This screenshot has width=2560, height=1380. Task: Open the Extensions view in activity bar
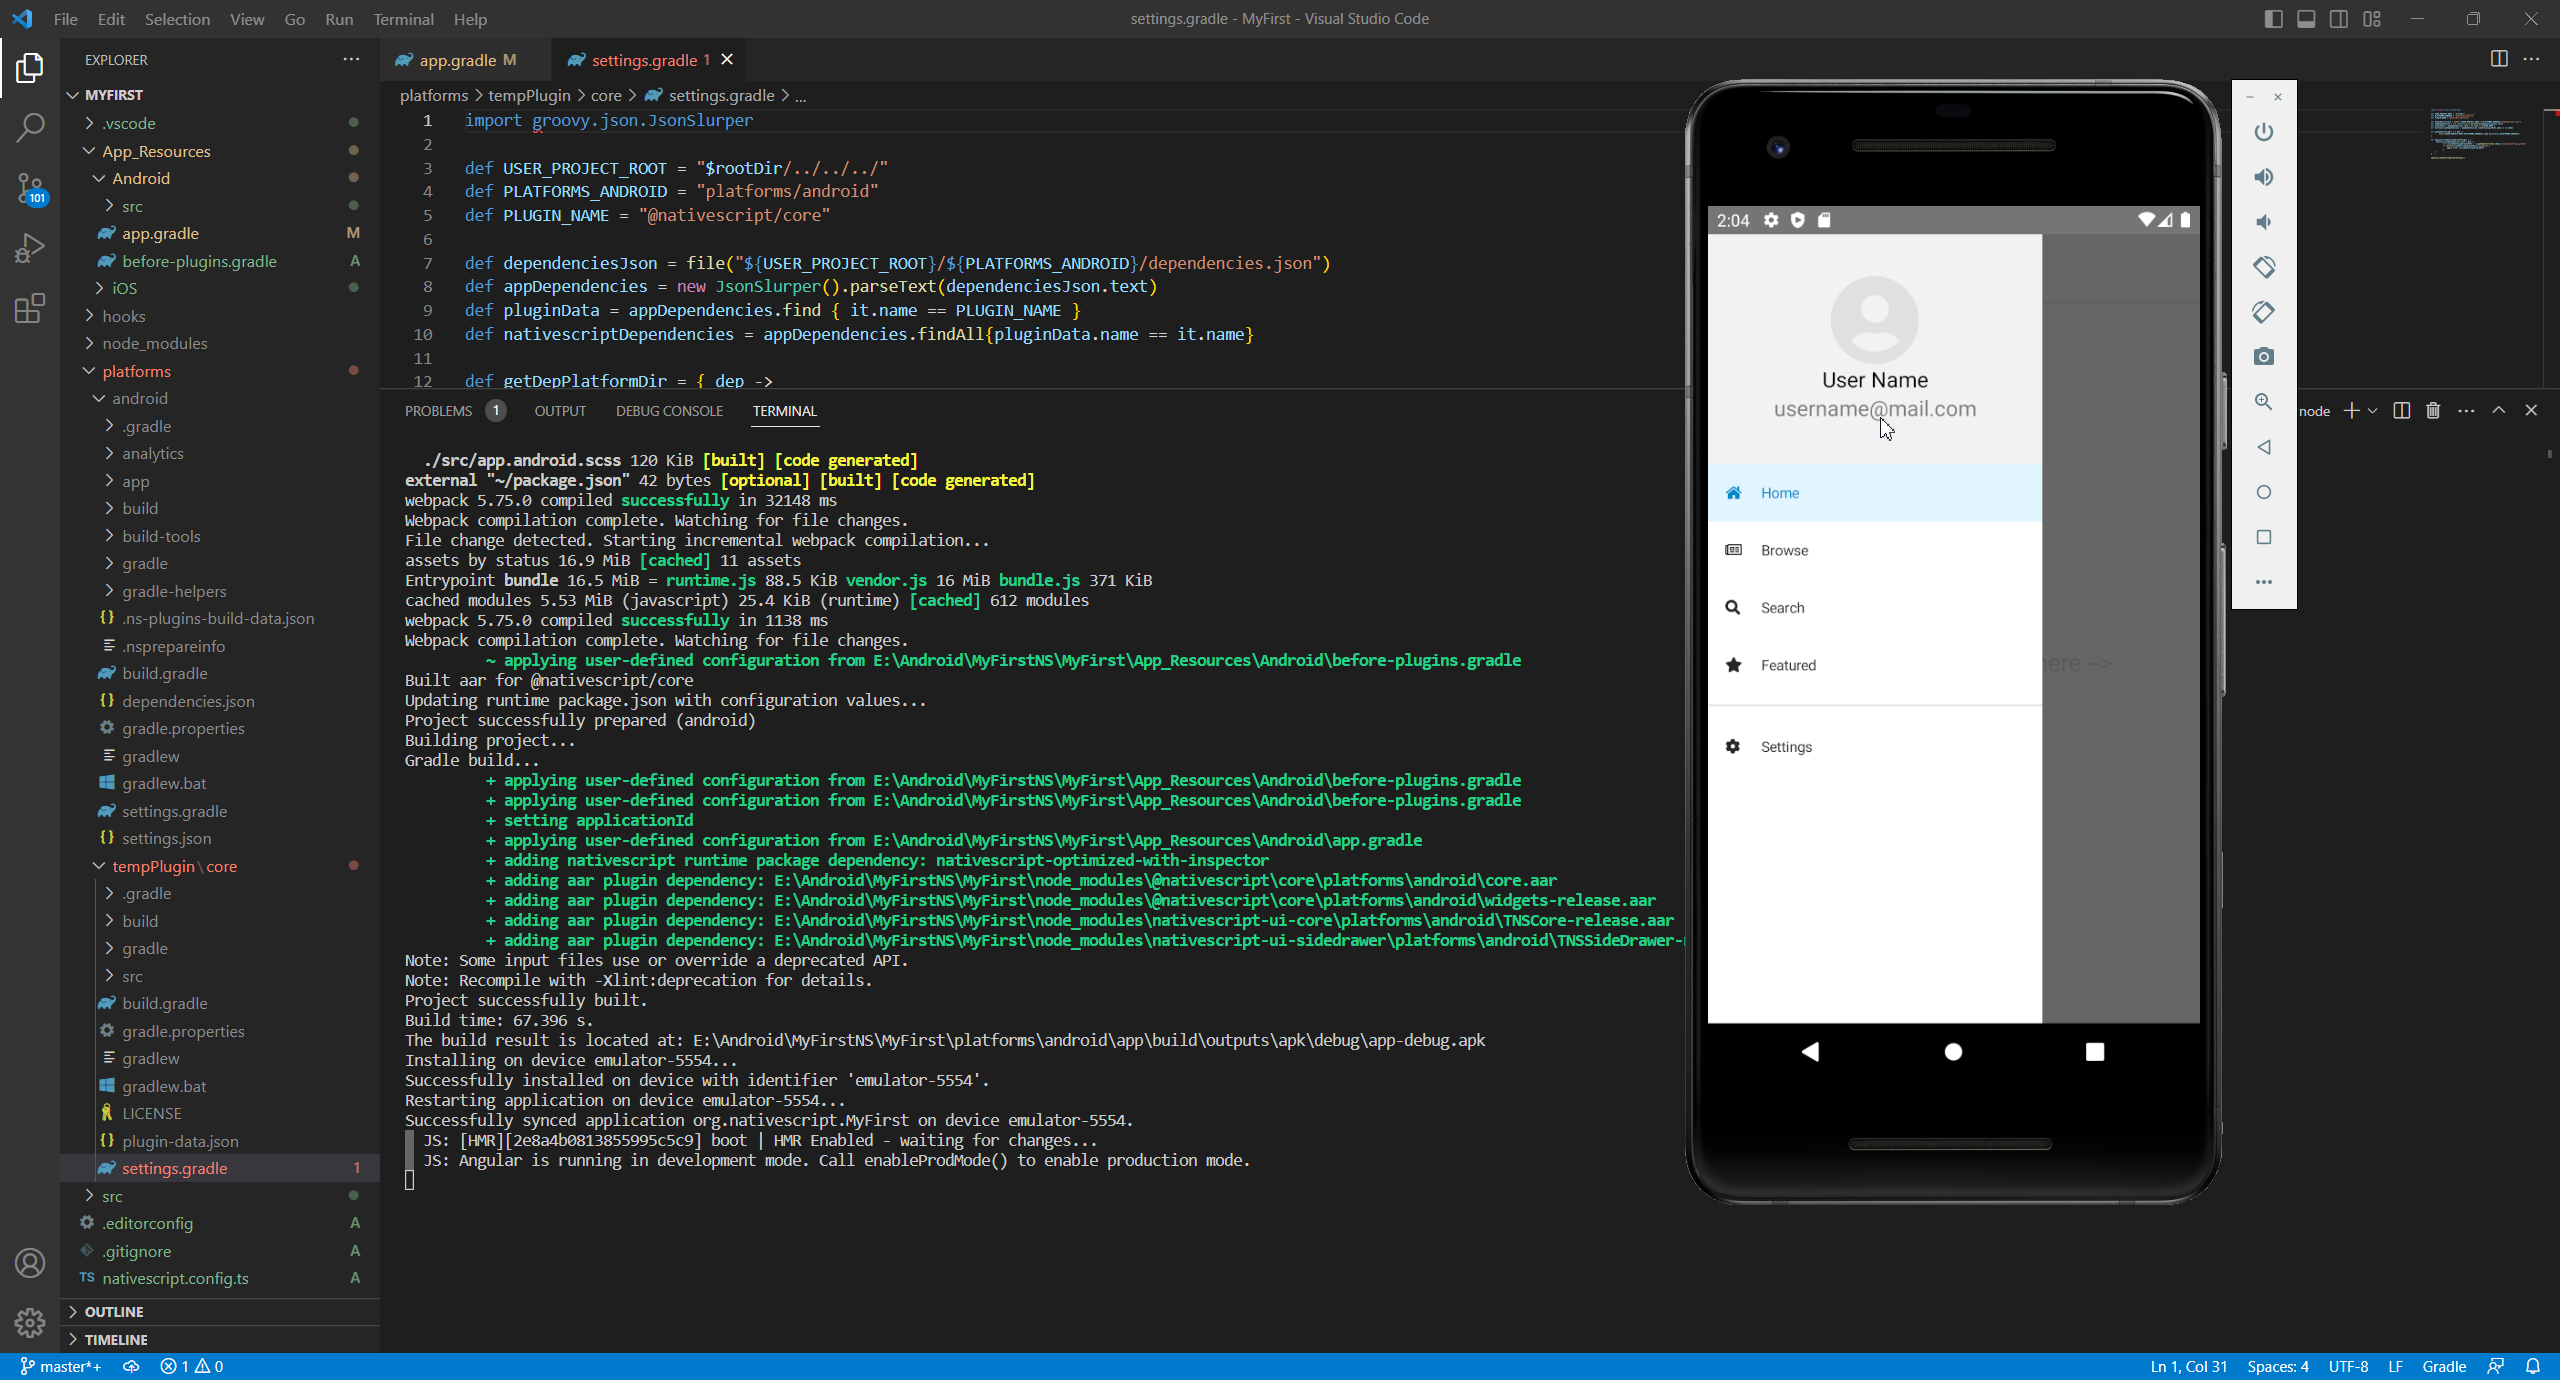coord(30,308)
